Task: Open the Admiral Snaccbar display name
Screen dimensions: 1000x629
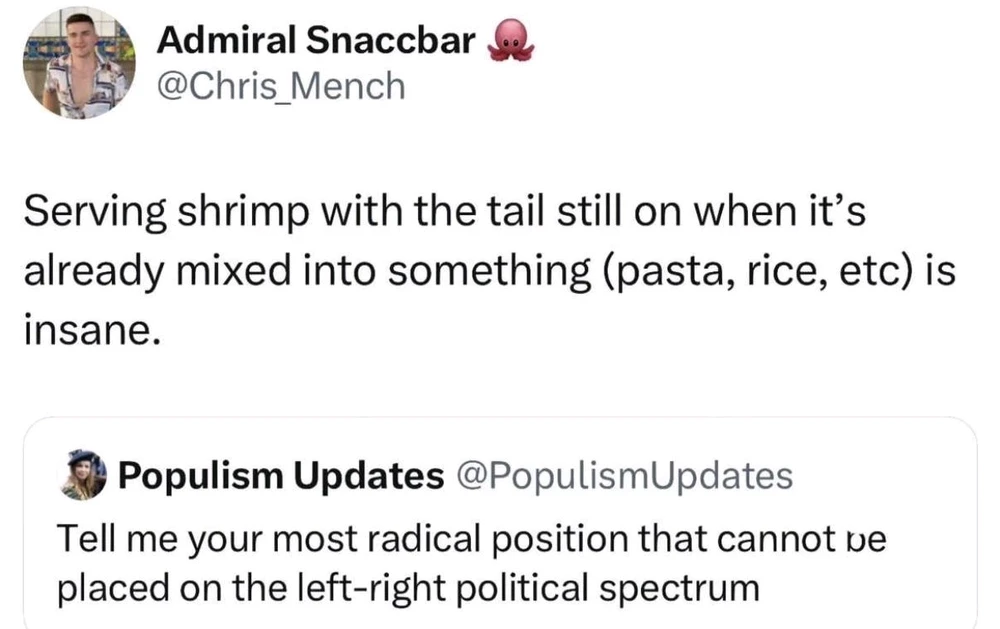Action: click(317, 40)
